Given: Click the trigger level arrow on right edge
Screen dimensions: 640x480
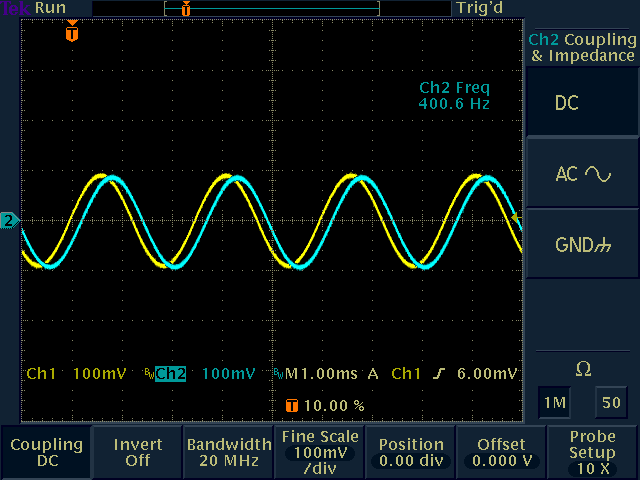Looking at the screenshot, I should [516, 217].
